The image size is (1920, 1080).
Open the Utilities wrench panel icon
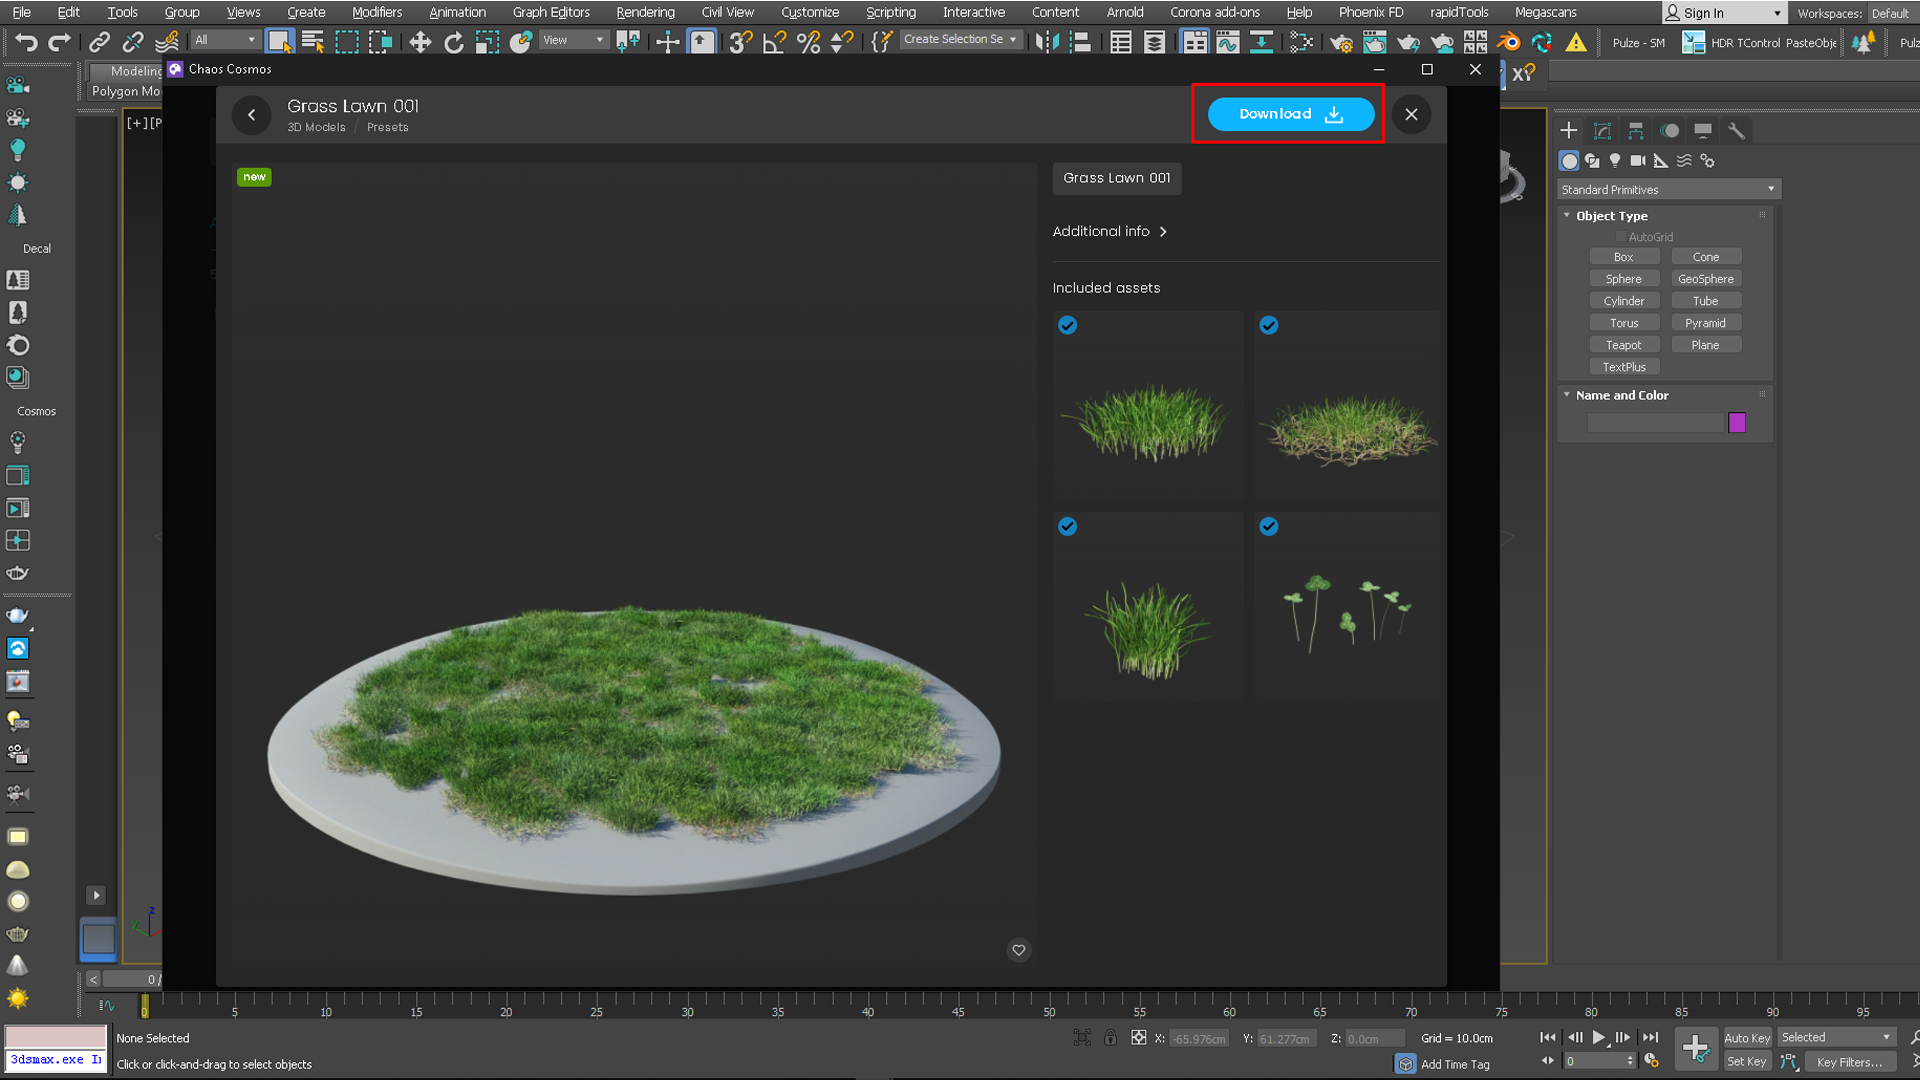click(1736, 131)
